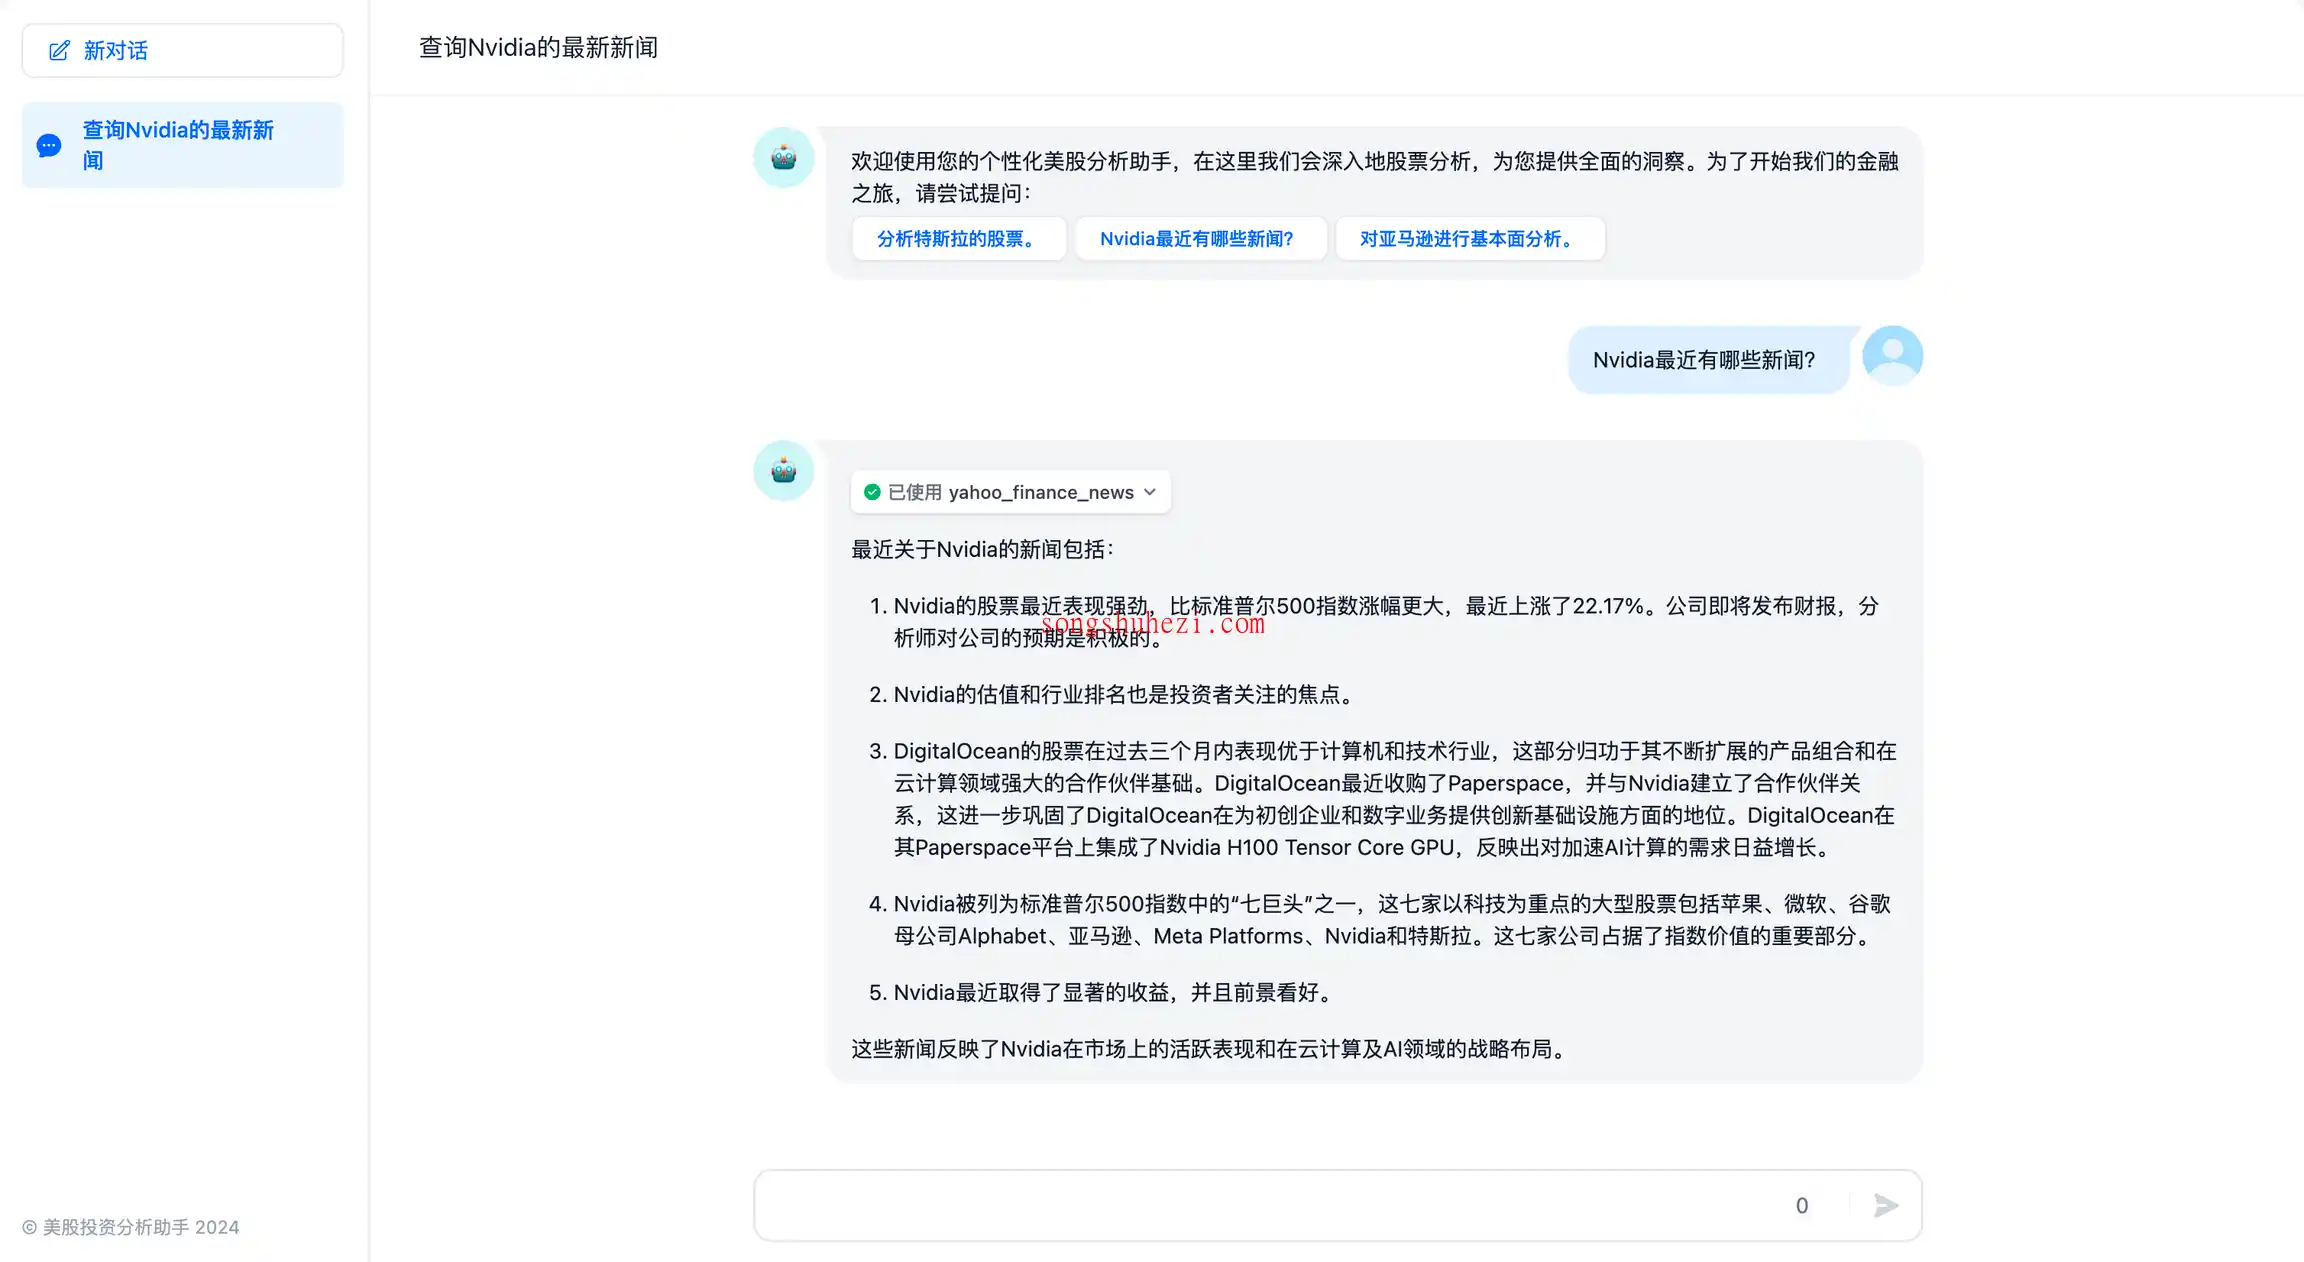Click news item 2 about Nvidia的估值和行业排名
Viewport: 2304px width, 1262px height.
tap(1124, 695)
